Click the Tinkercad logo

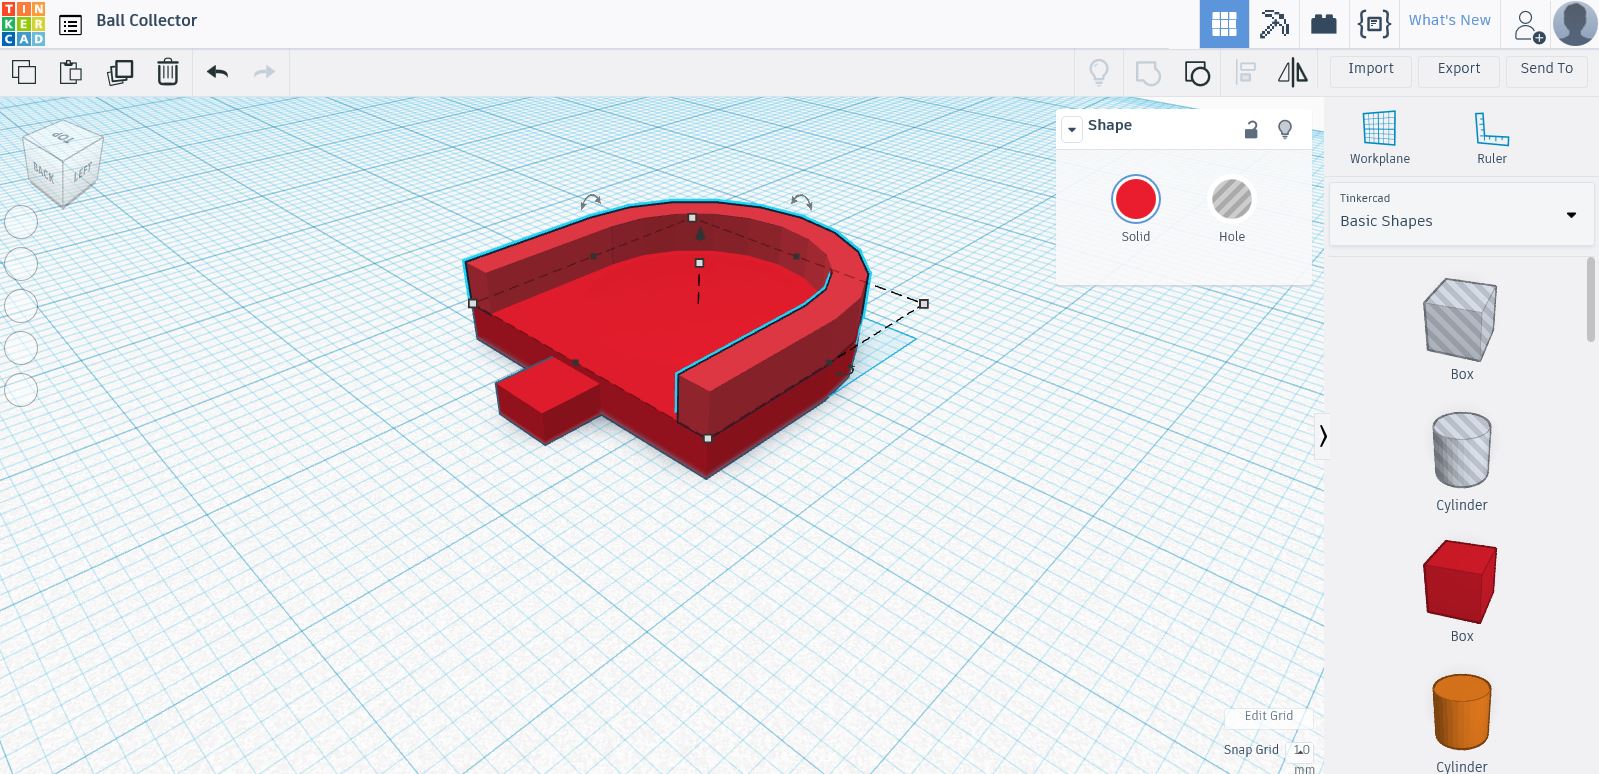click(x=23, y=24)
